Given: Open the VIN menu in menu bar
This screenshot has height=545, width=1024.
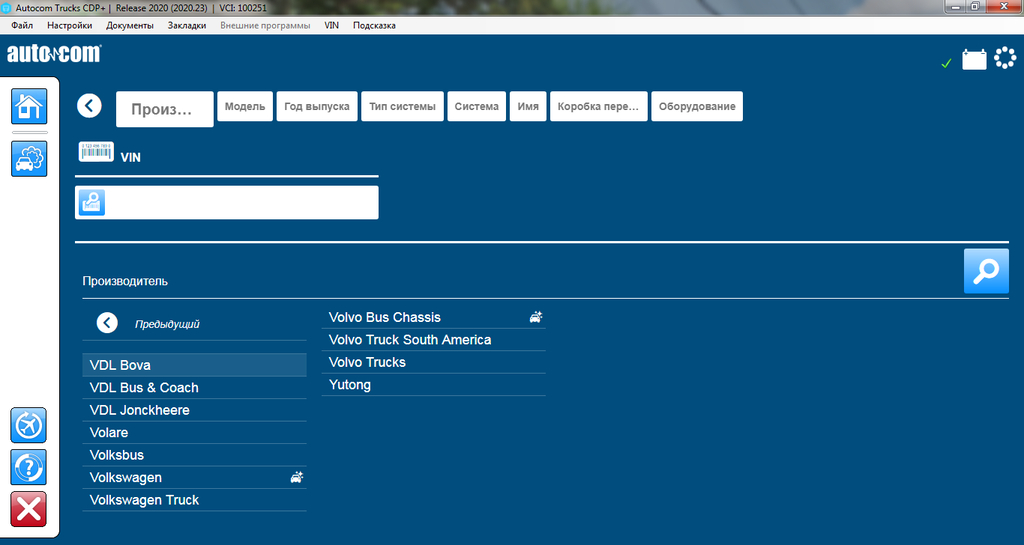Looking at the screenshot, I should [332, 25].
